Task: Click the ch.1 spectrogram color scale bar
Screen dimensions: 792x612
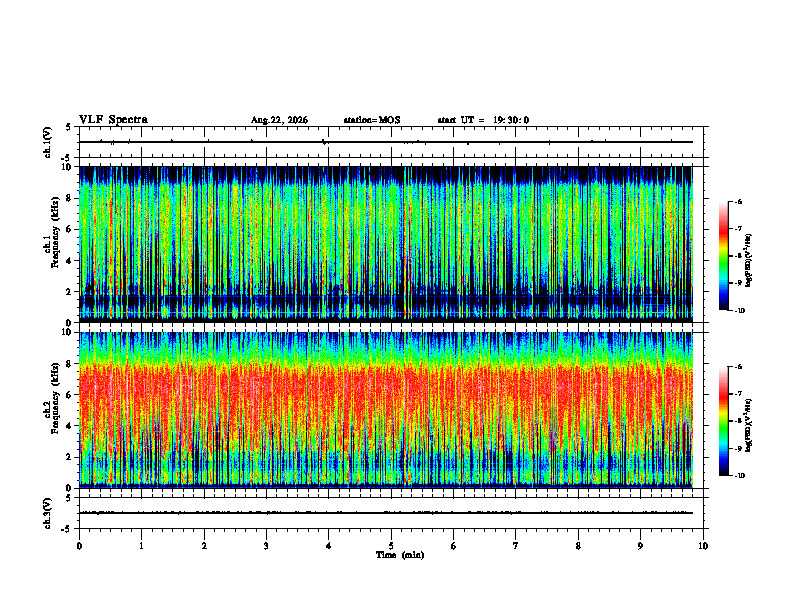Action: pyautogui.click(x=723, y=256)
